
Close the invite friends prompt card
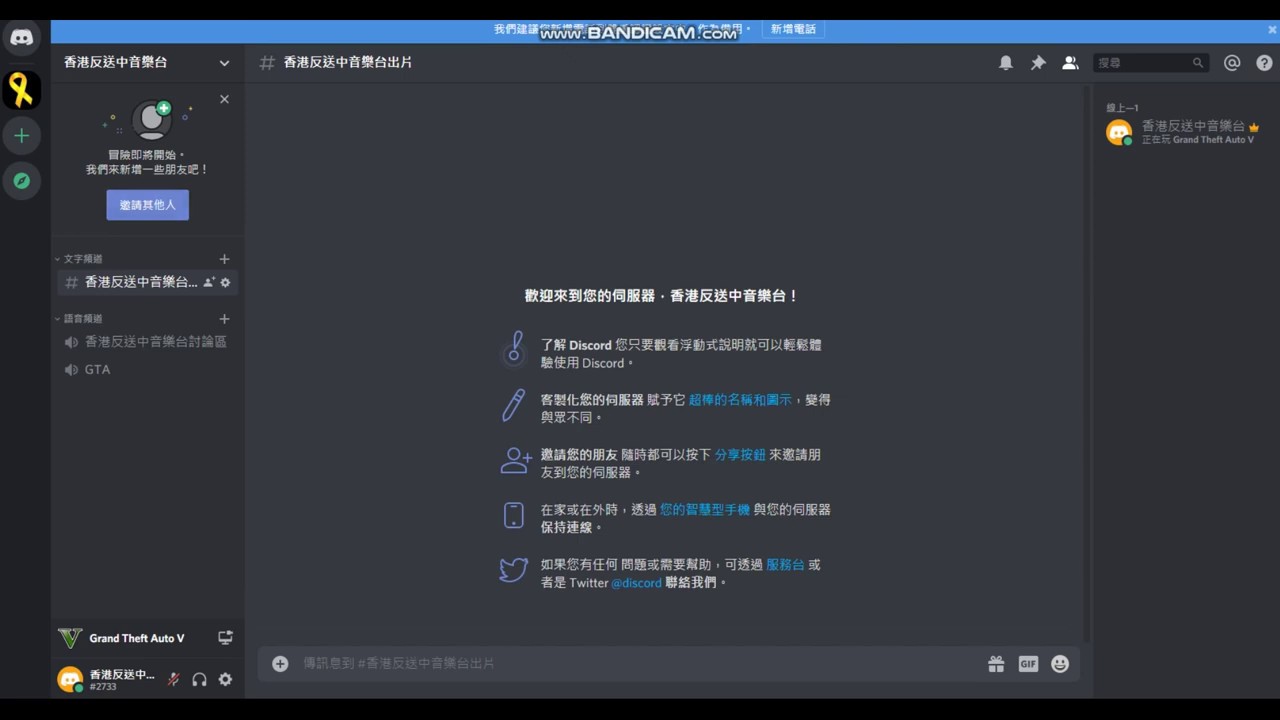click(x=224, y=99)
